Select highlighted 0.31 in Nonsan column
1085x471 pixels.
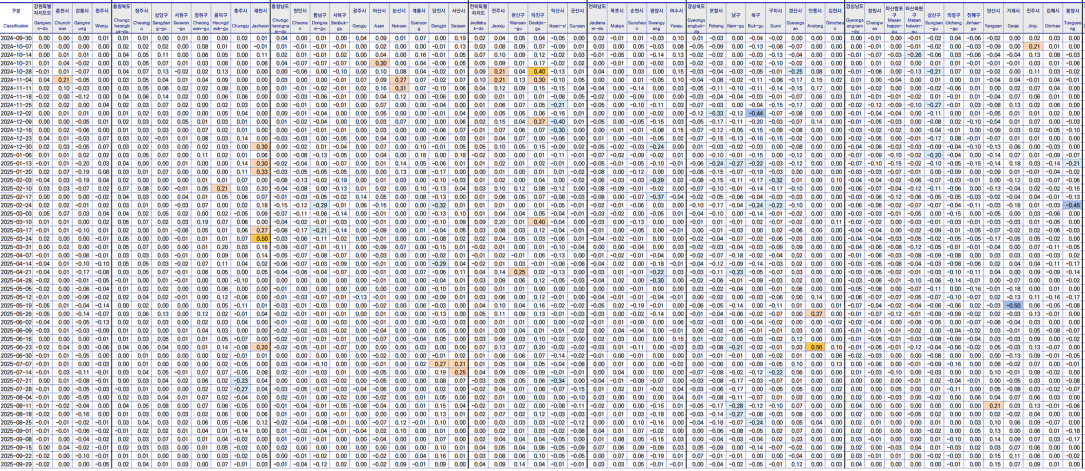399,88
